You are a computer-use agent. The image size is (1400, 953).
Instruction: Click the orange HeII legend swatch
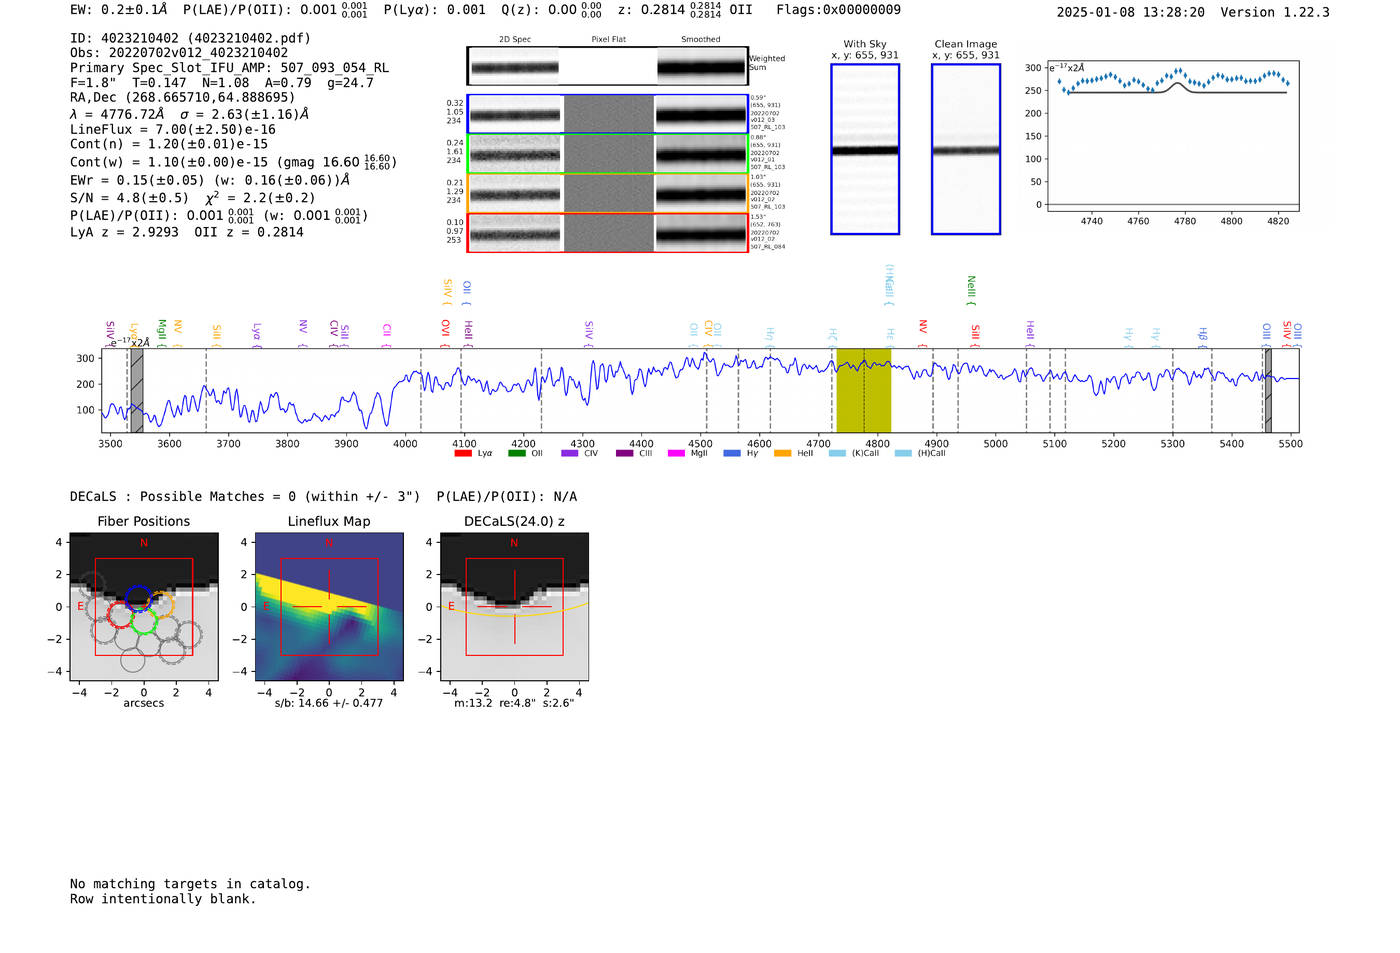click(x=783, y=454)
